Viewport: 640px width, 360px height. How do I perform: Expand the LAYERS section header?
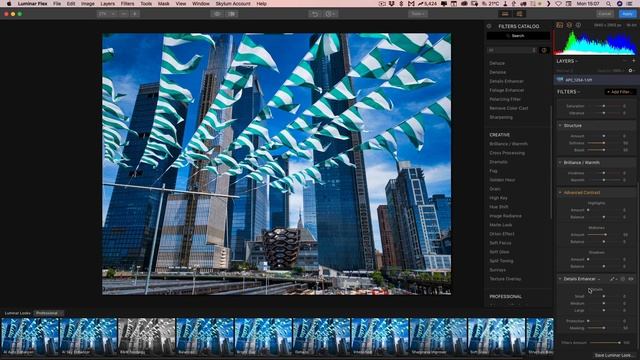pyautogui.click(x=567, y=61)
